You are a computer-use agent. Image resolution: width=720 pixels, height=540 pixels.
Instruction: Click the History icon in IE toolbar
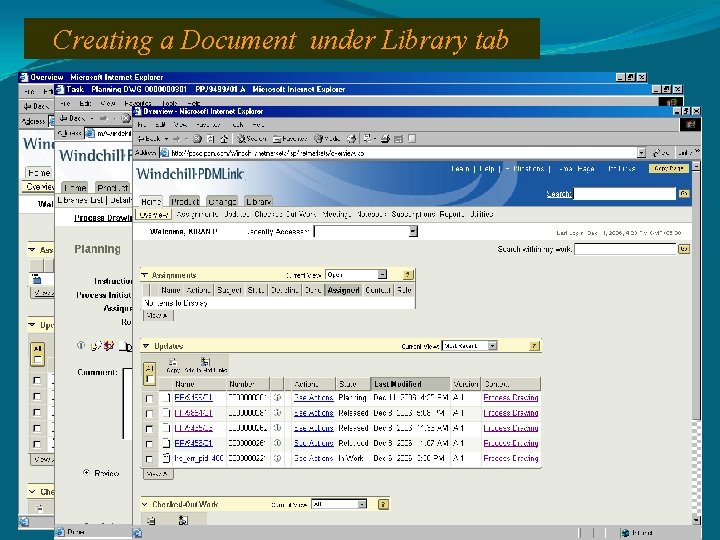[x=351, y=139]
